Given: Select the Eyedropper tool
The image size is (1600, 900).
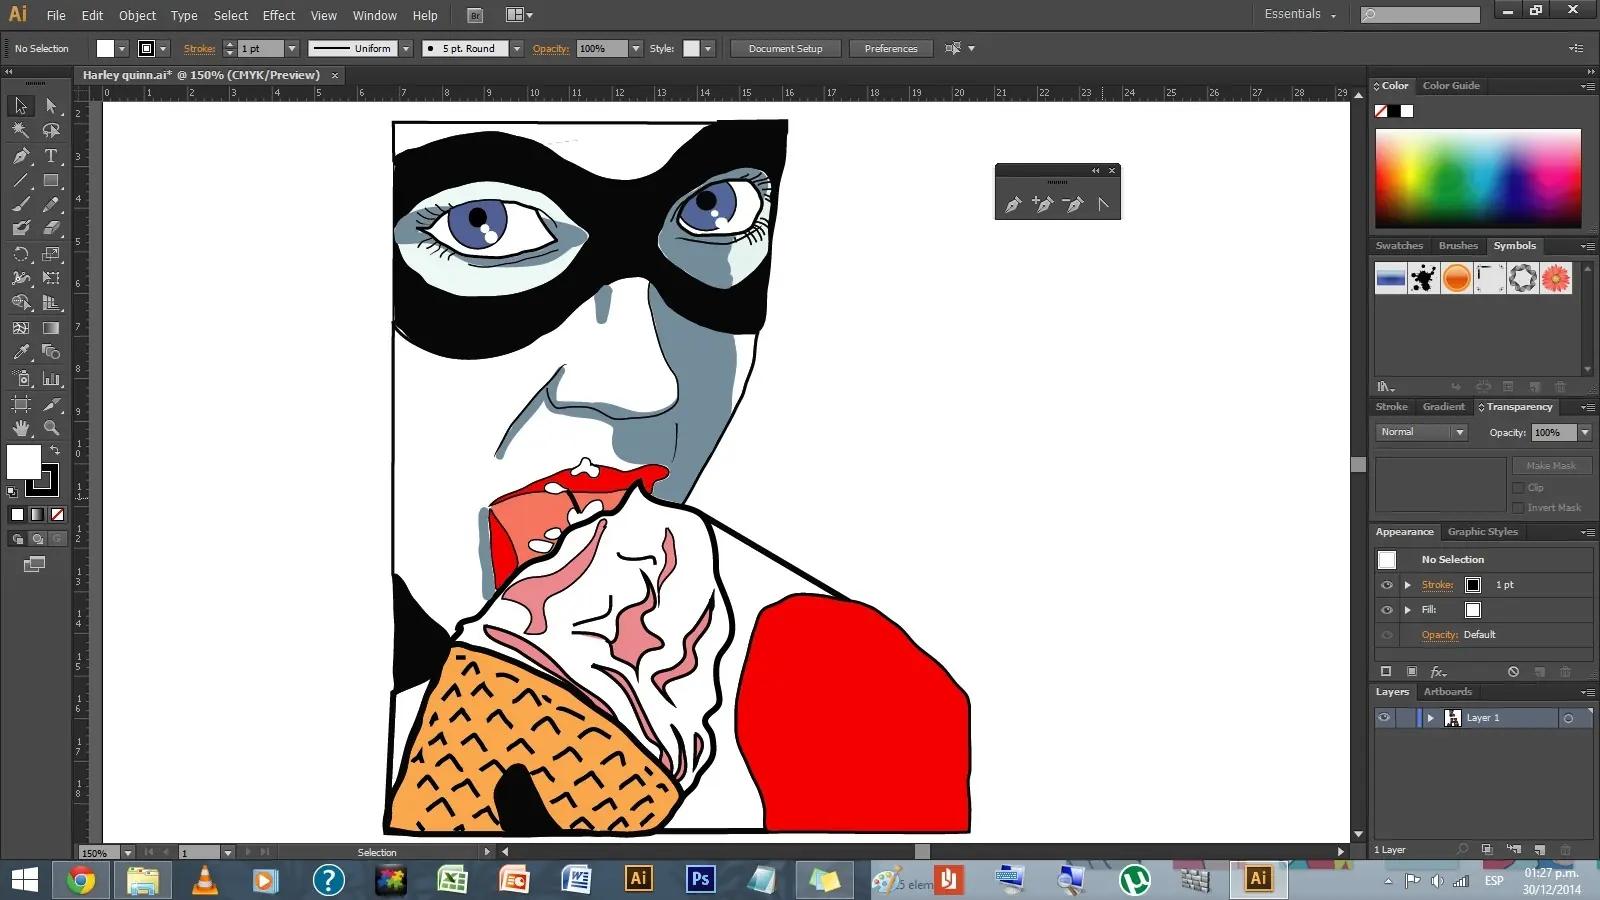Looking at the screenshot, I should point(21,352).
